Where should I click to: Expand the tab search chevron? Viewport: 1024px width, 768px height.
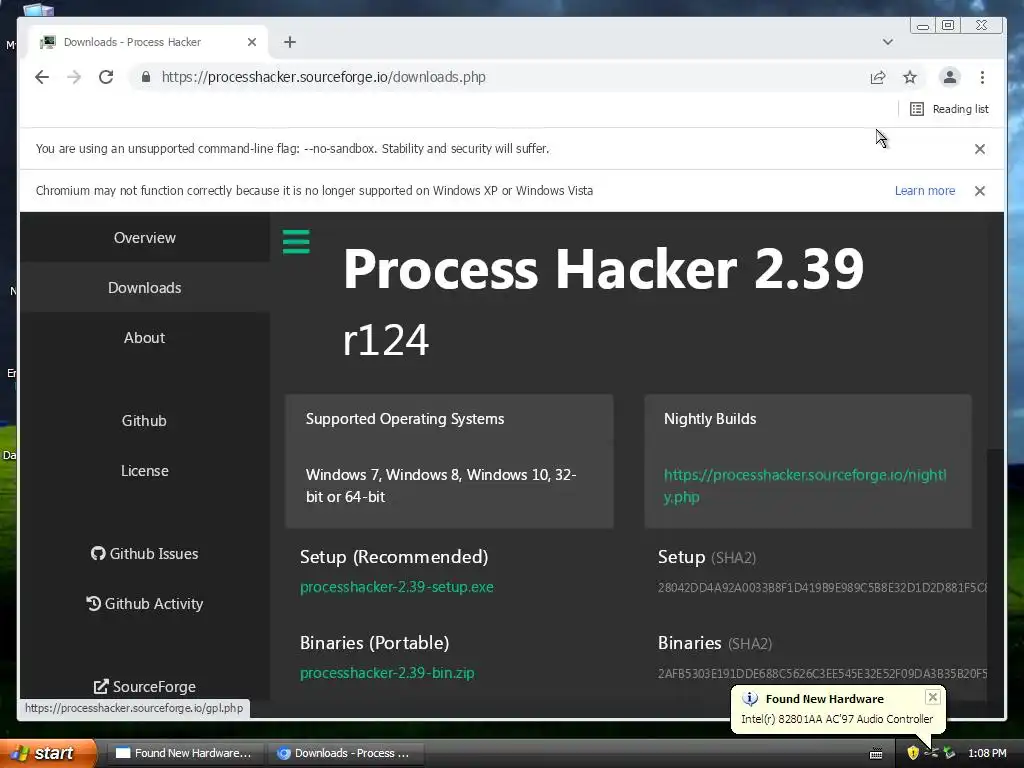point(888,42)
